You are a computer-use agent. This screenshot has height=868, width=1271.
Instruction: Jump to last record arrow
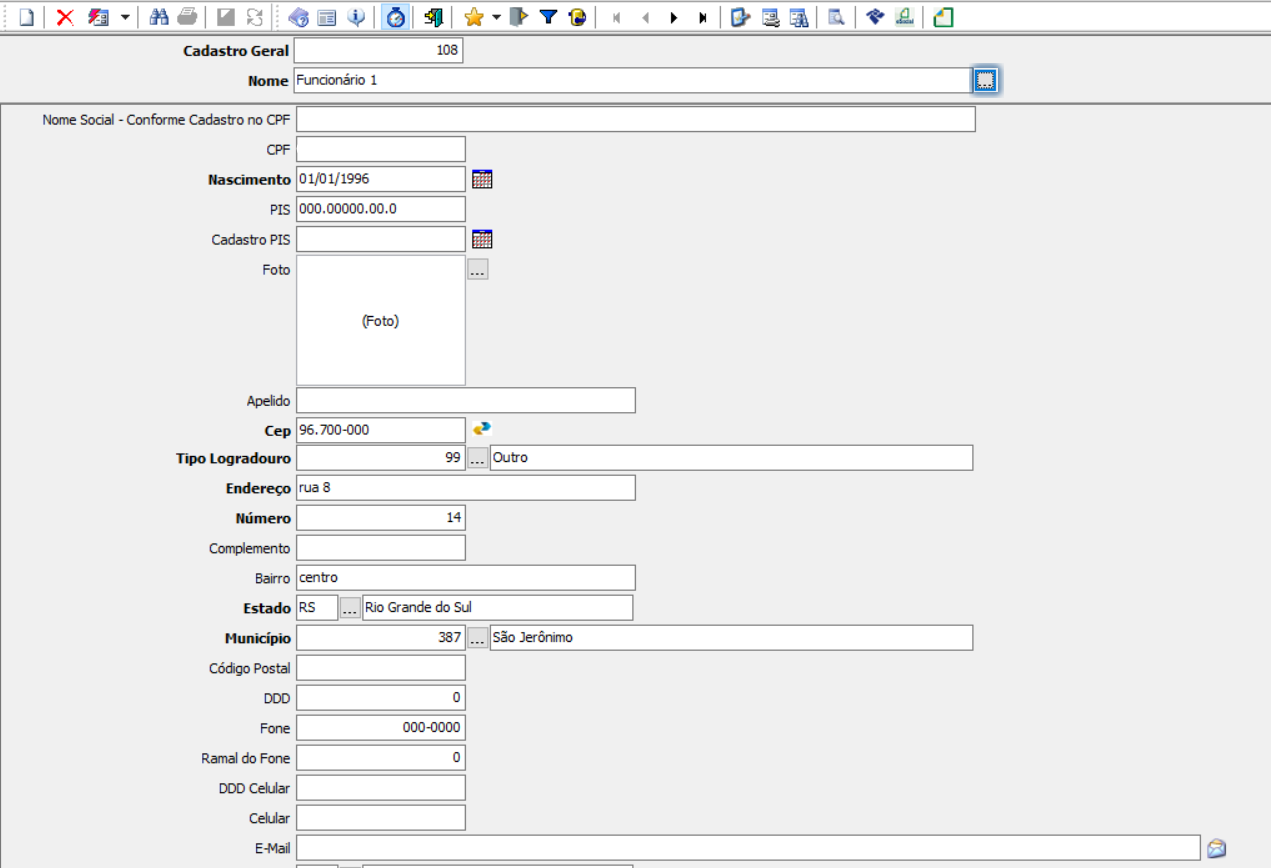coord(703,17)
